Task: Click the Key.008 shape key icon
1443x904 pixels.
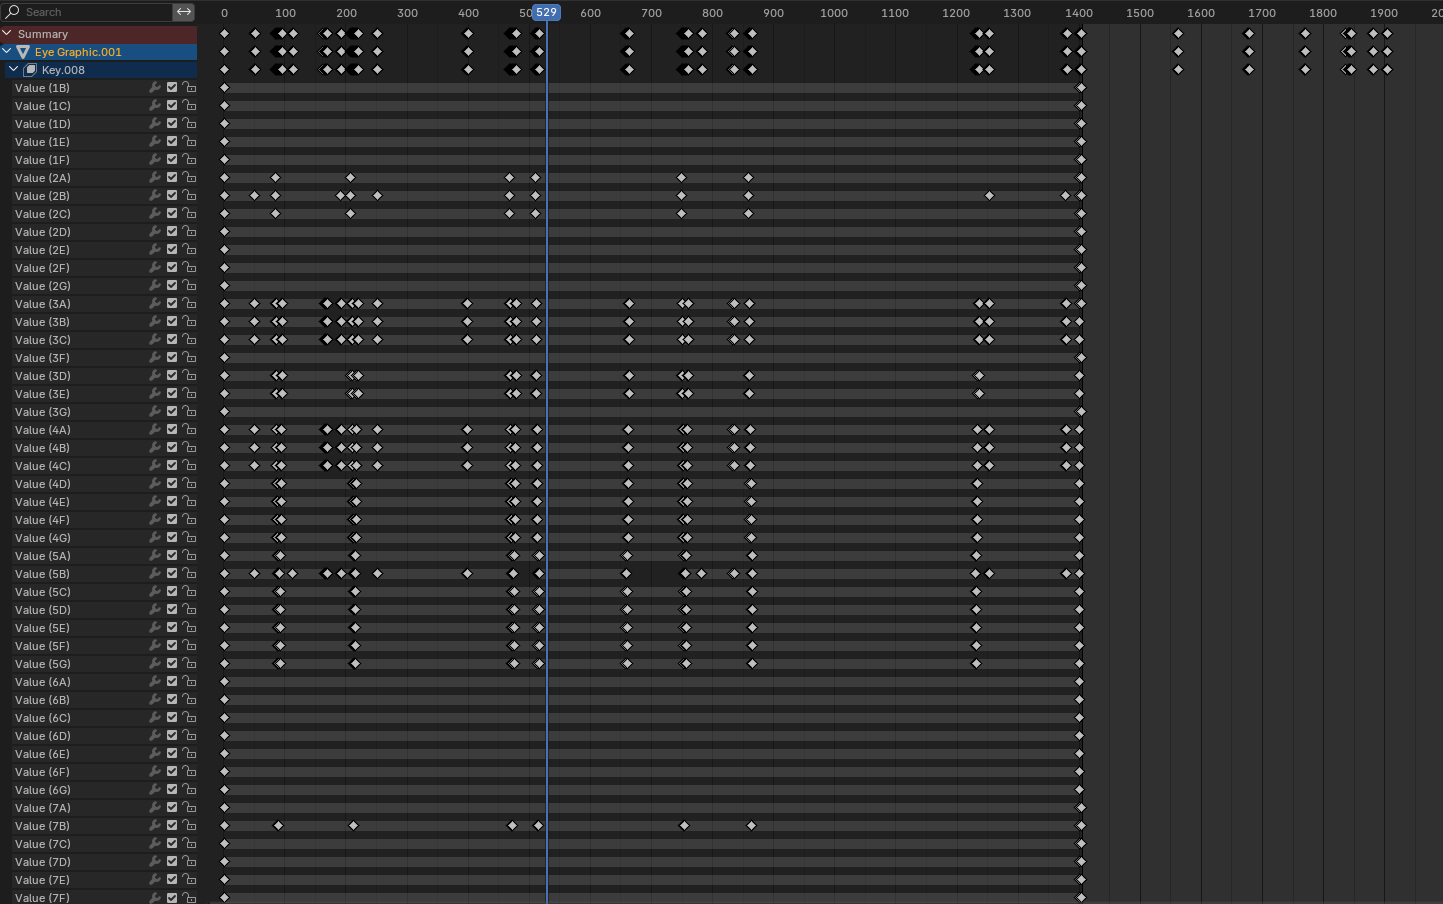Action: 30,70
